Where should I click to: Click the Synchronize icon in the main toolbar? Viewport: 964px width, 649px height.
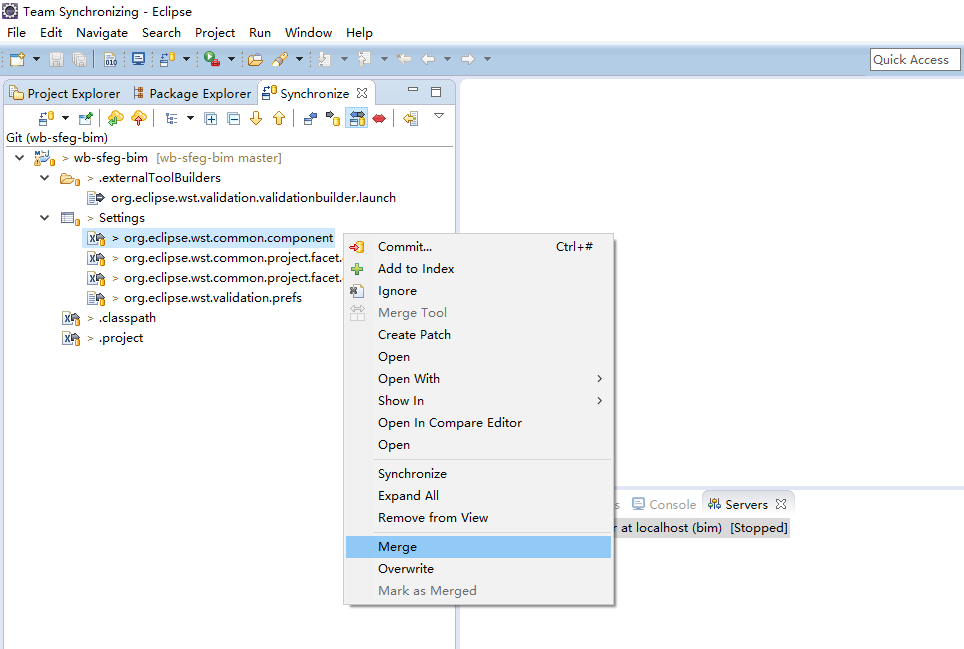coord(167,59)
